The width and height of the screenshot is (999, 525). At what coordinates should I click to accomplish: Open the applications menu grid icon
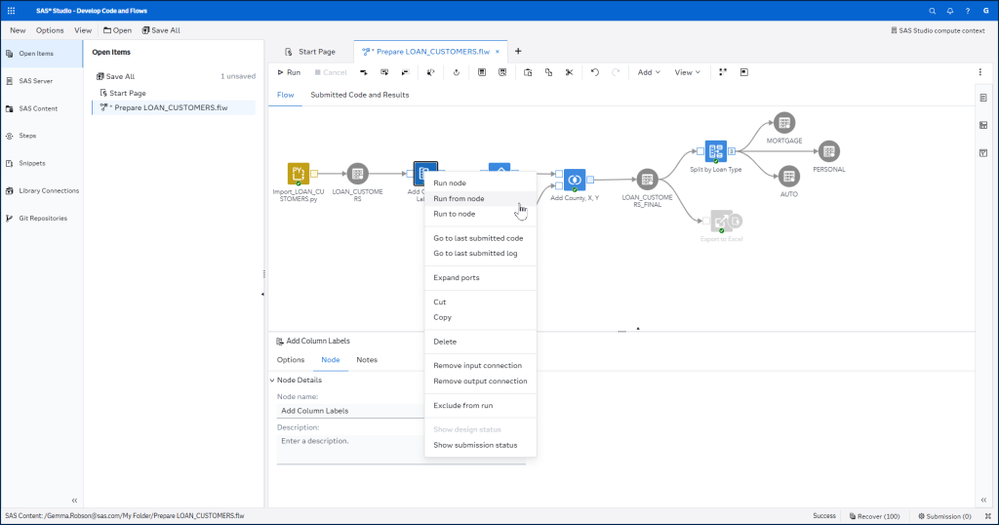pyautogui.click(x=11, y=11)
